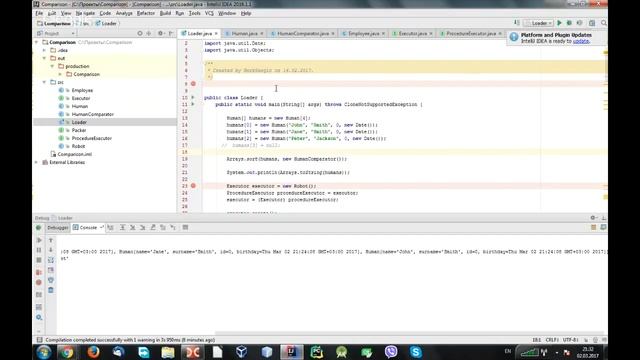Viewport: 640px width, 360px height.
Task: Open Skype from Windows taskbar
Action: click(x=416, y=352)
